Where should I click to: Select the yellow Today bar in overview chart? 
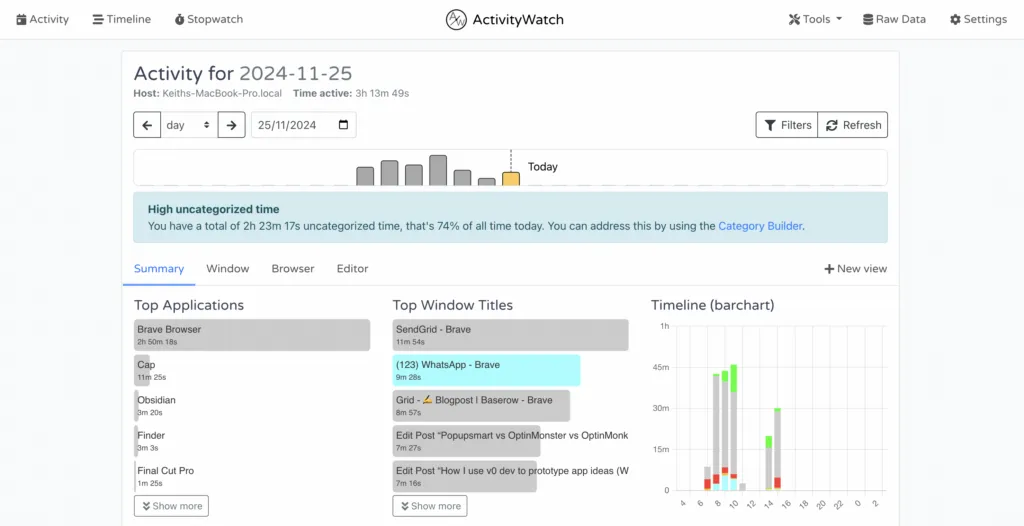[510, 179]
